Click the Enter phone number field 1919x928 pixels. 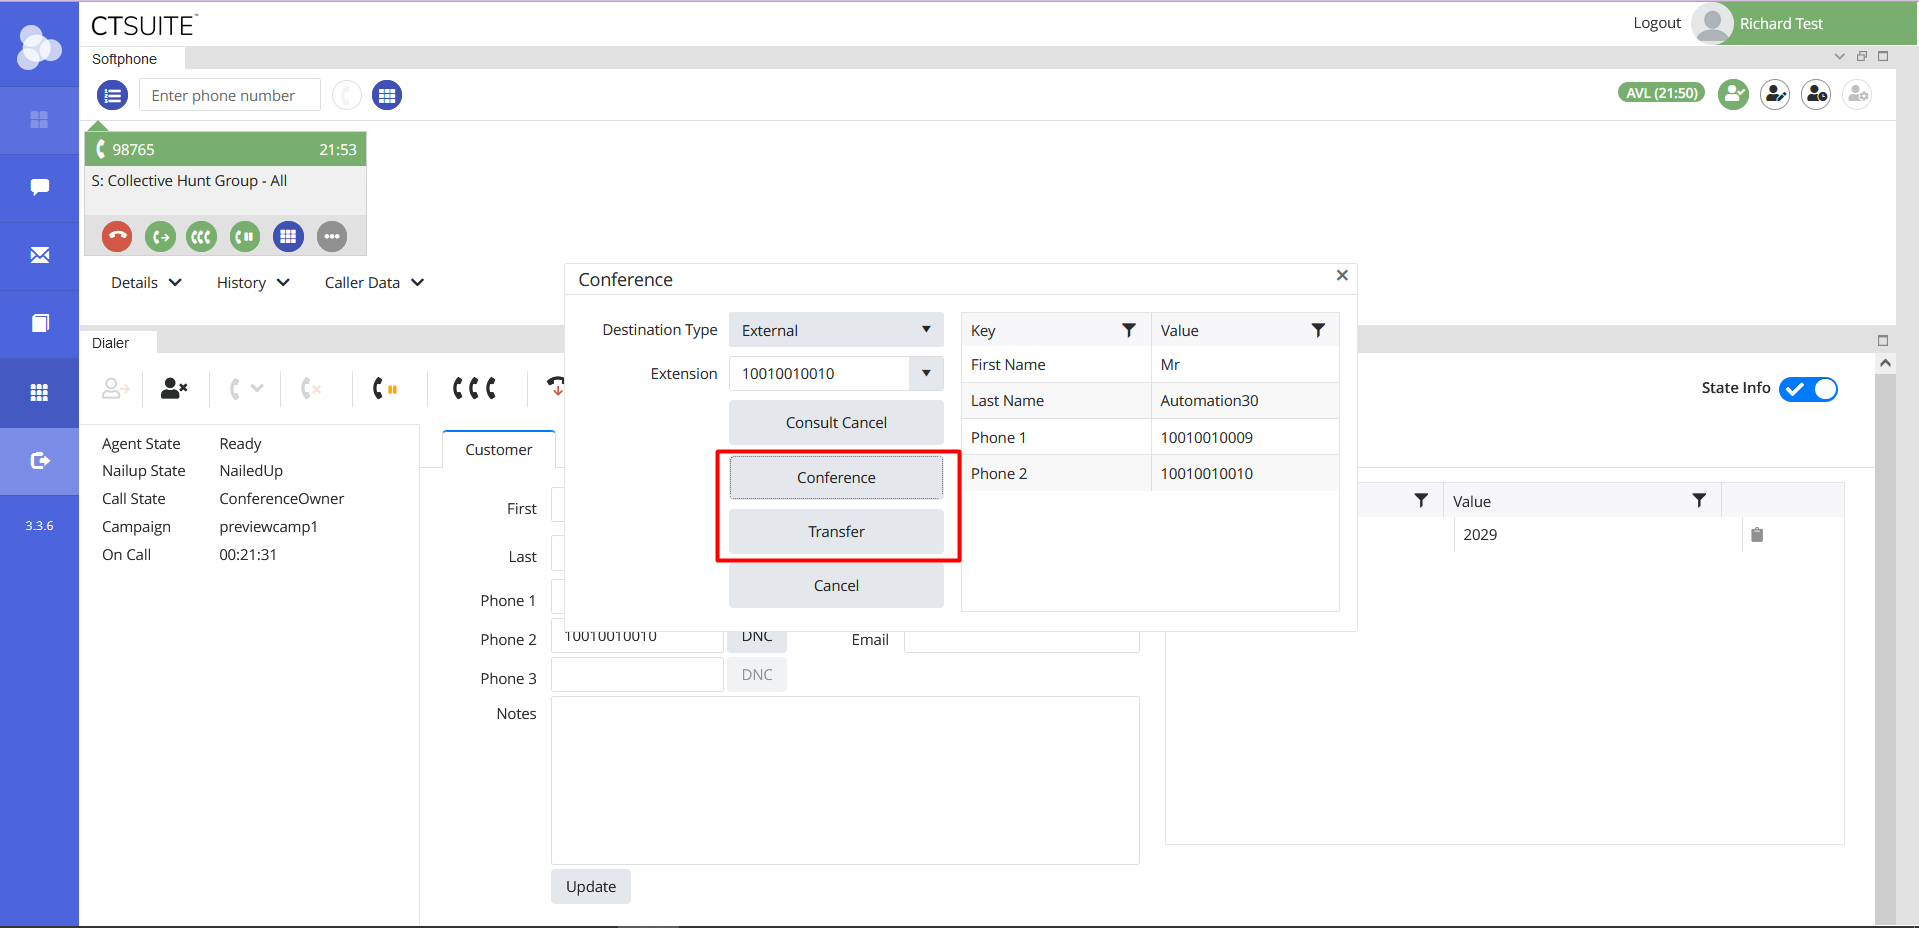[x=230, y=96]
